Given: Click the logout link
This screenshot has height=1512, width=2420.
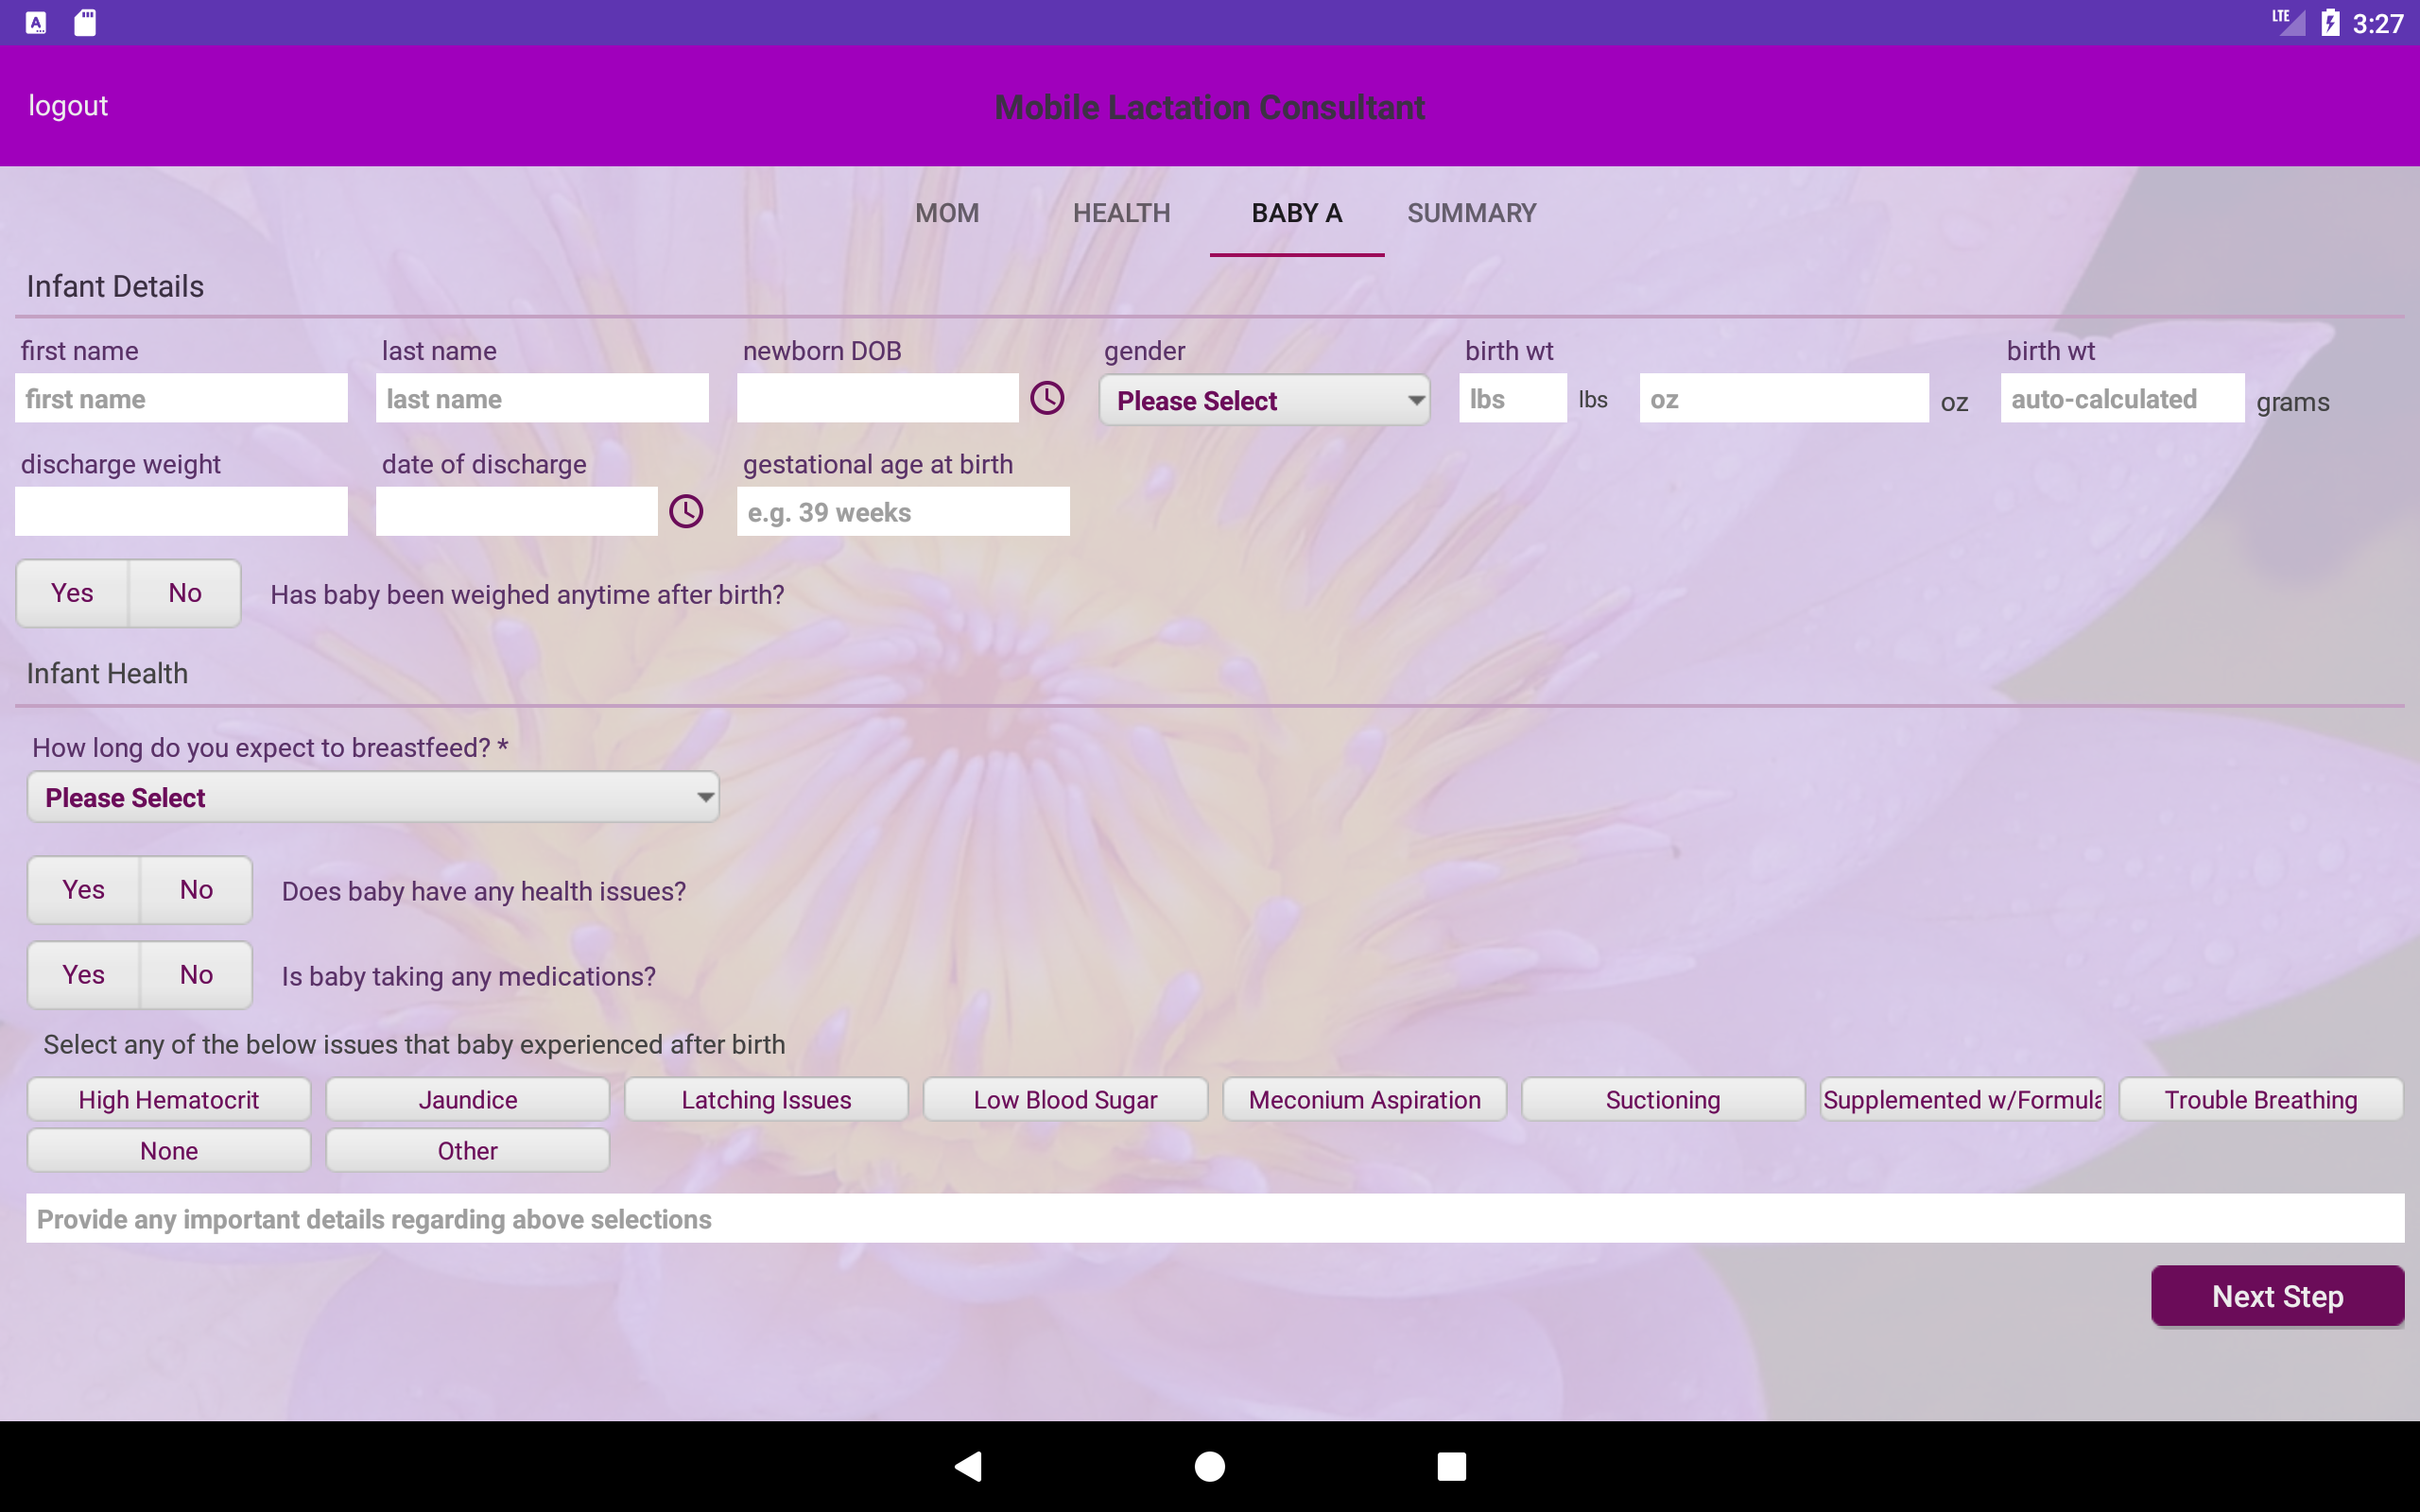Looking at the screenshot, I should (x=67, y=105).
